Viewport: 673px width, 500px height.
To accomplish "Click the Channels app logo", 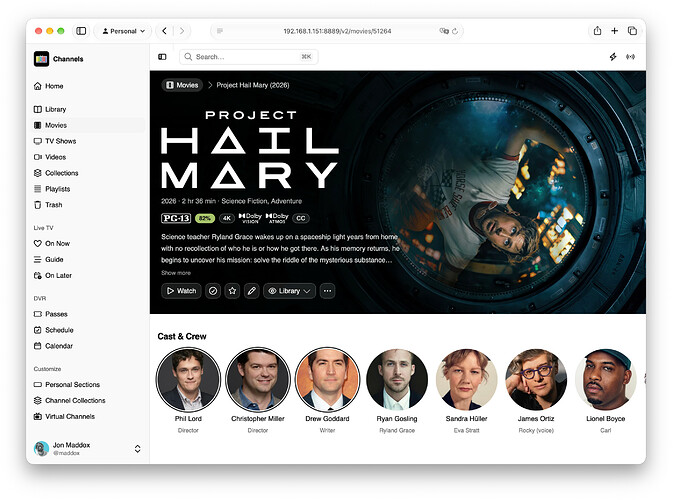I will click(x=42, y=59).
